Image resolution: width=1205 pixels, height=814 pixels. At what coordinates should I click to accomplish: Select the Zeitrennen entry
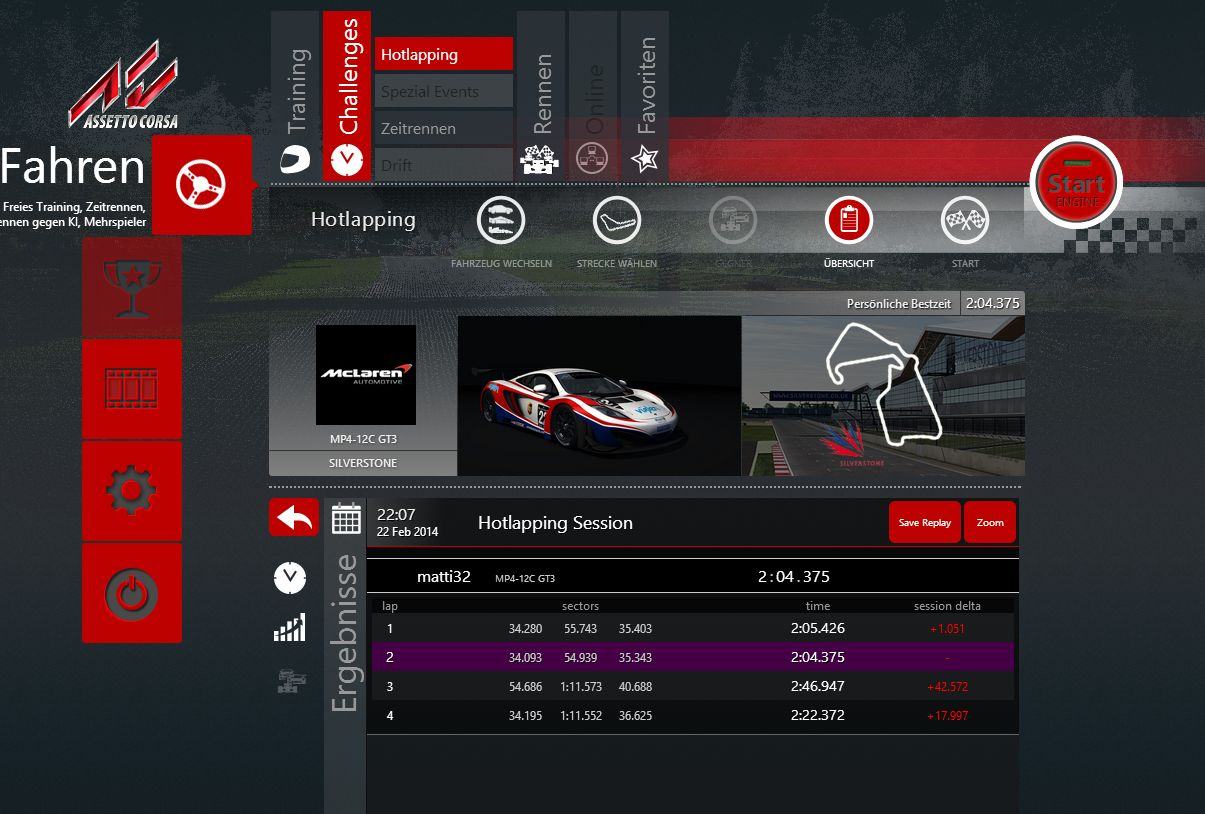click(x=444, y=128)
